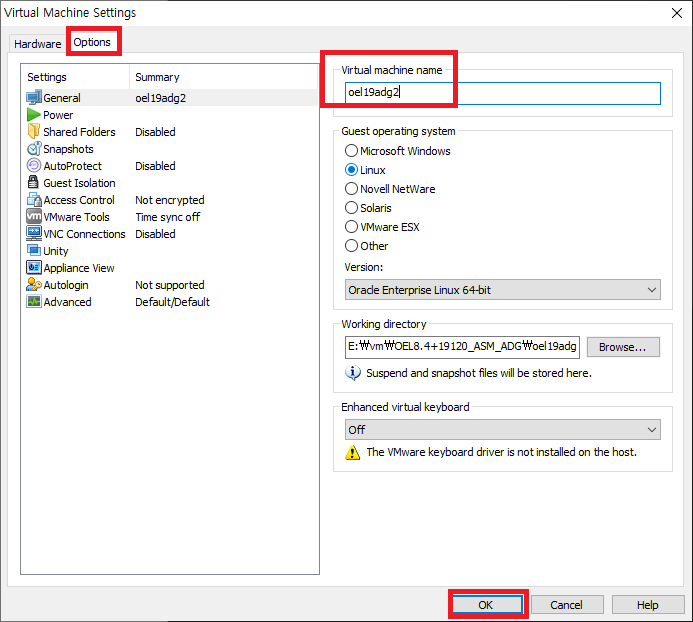The height and width of the screenshot is (622, 693).
Task: Click the Not supported summary value
Action: [170, 285]
